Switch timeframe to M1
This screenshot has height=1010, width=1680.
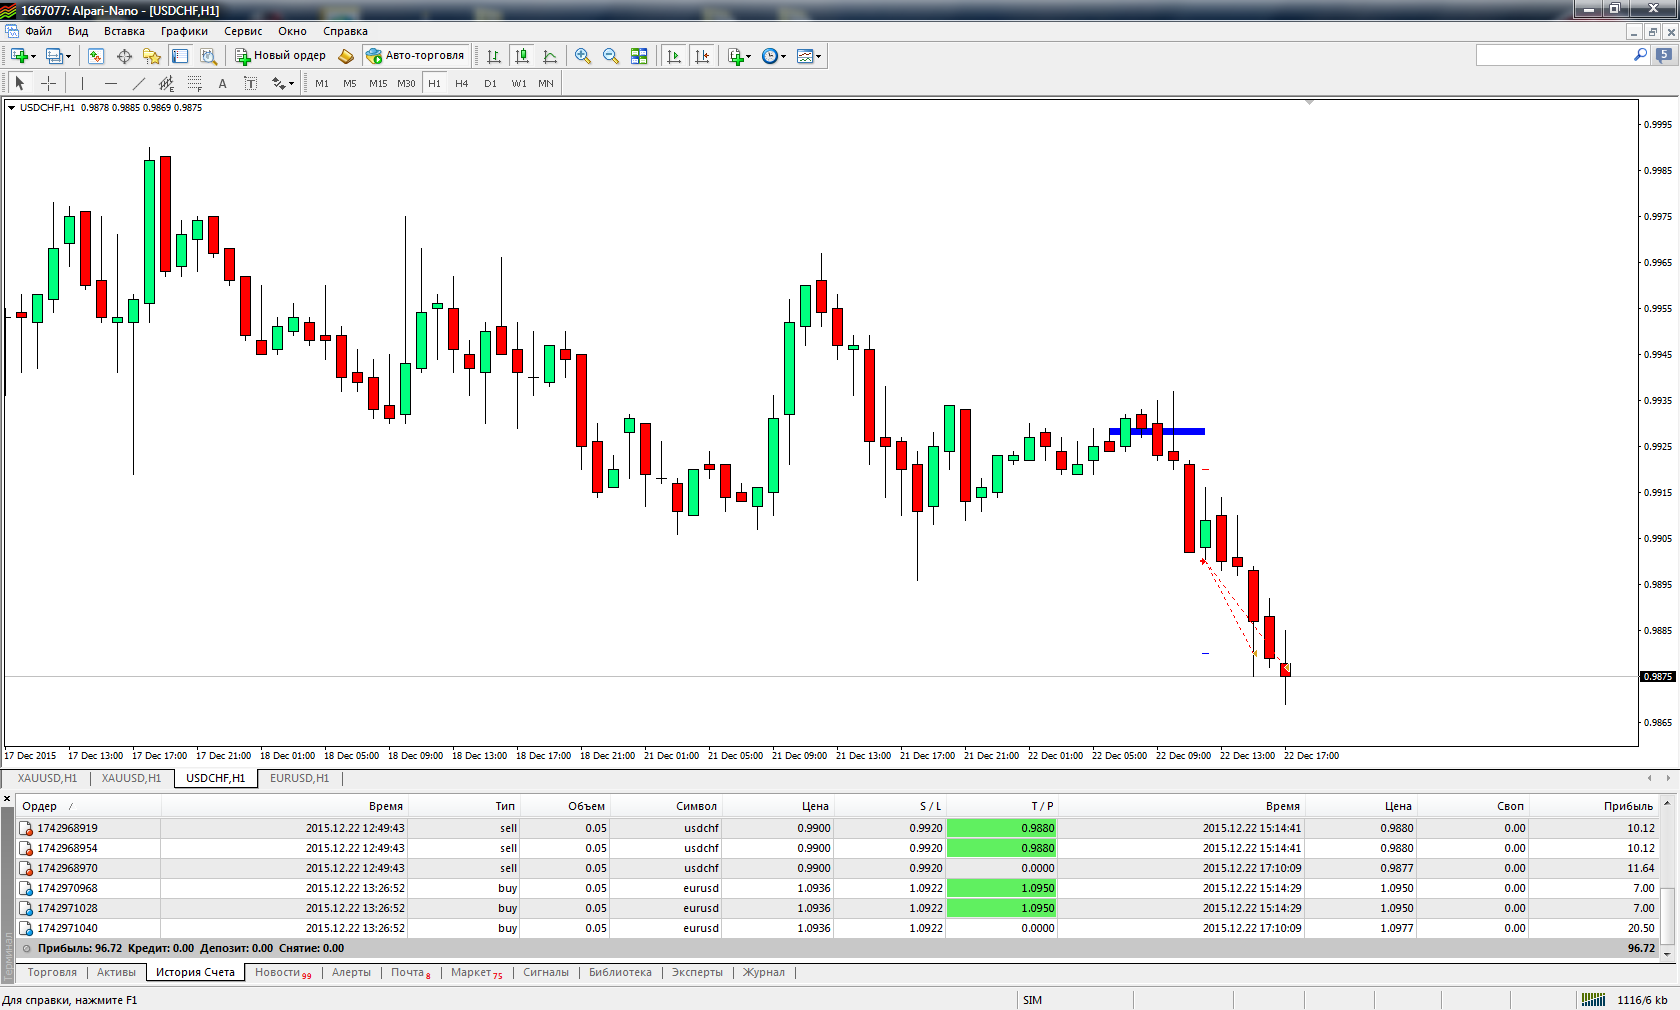click(x=322, y=83)
